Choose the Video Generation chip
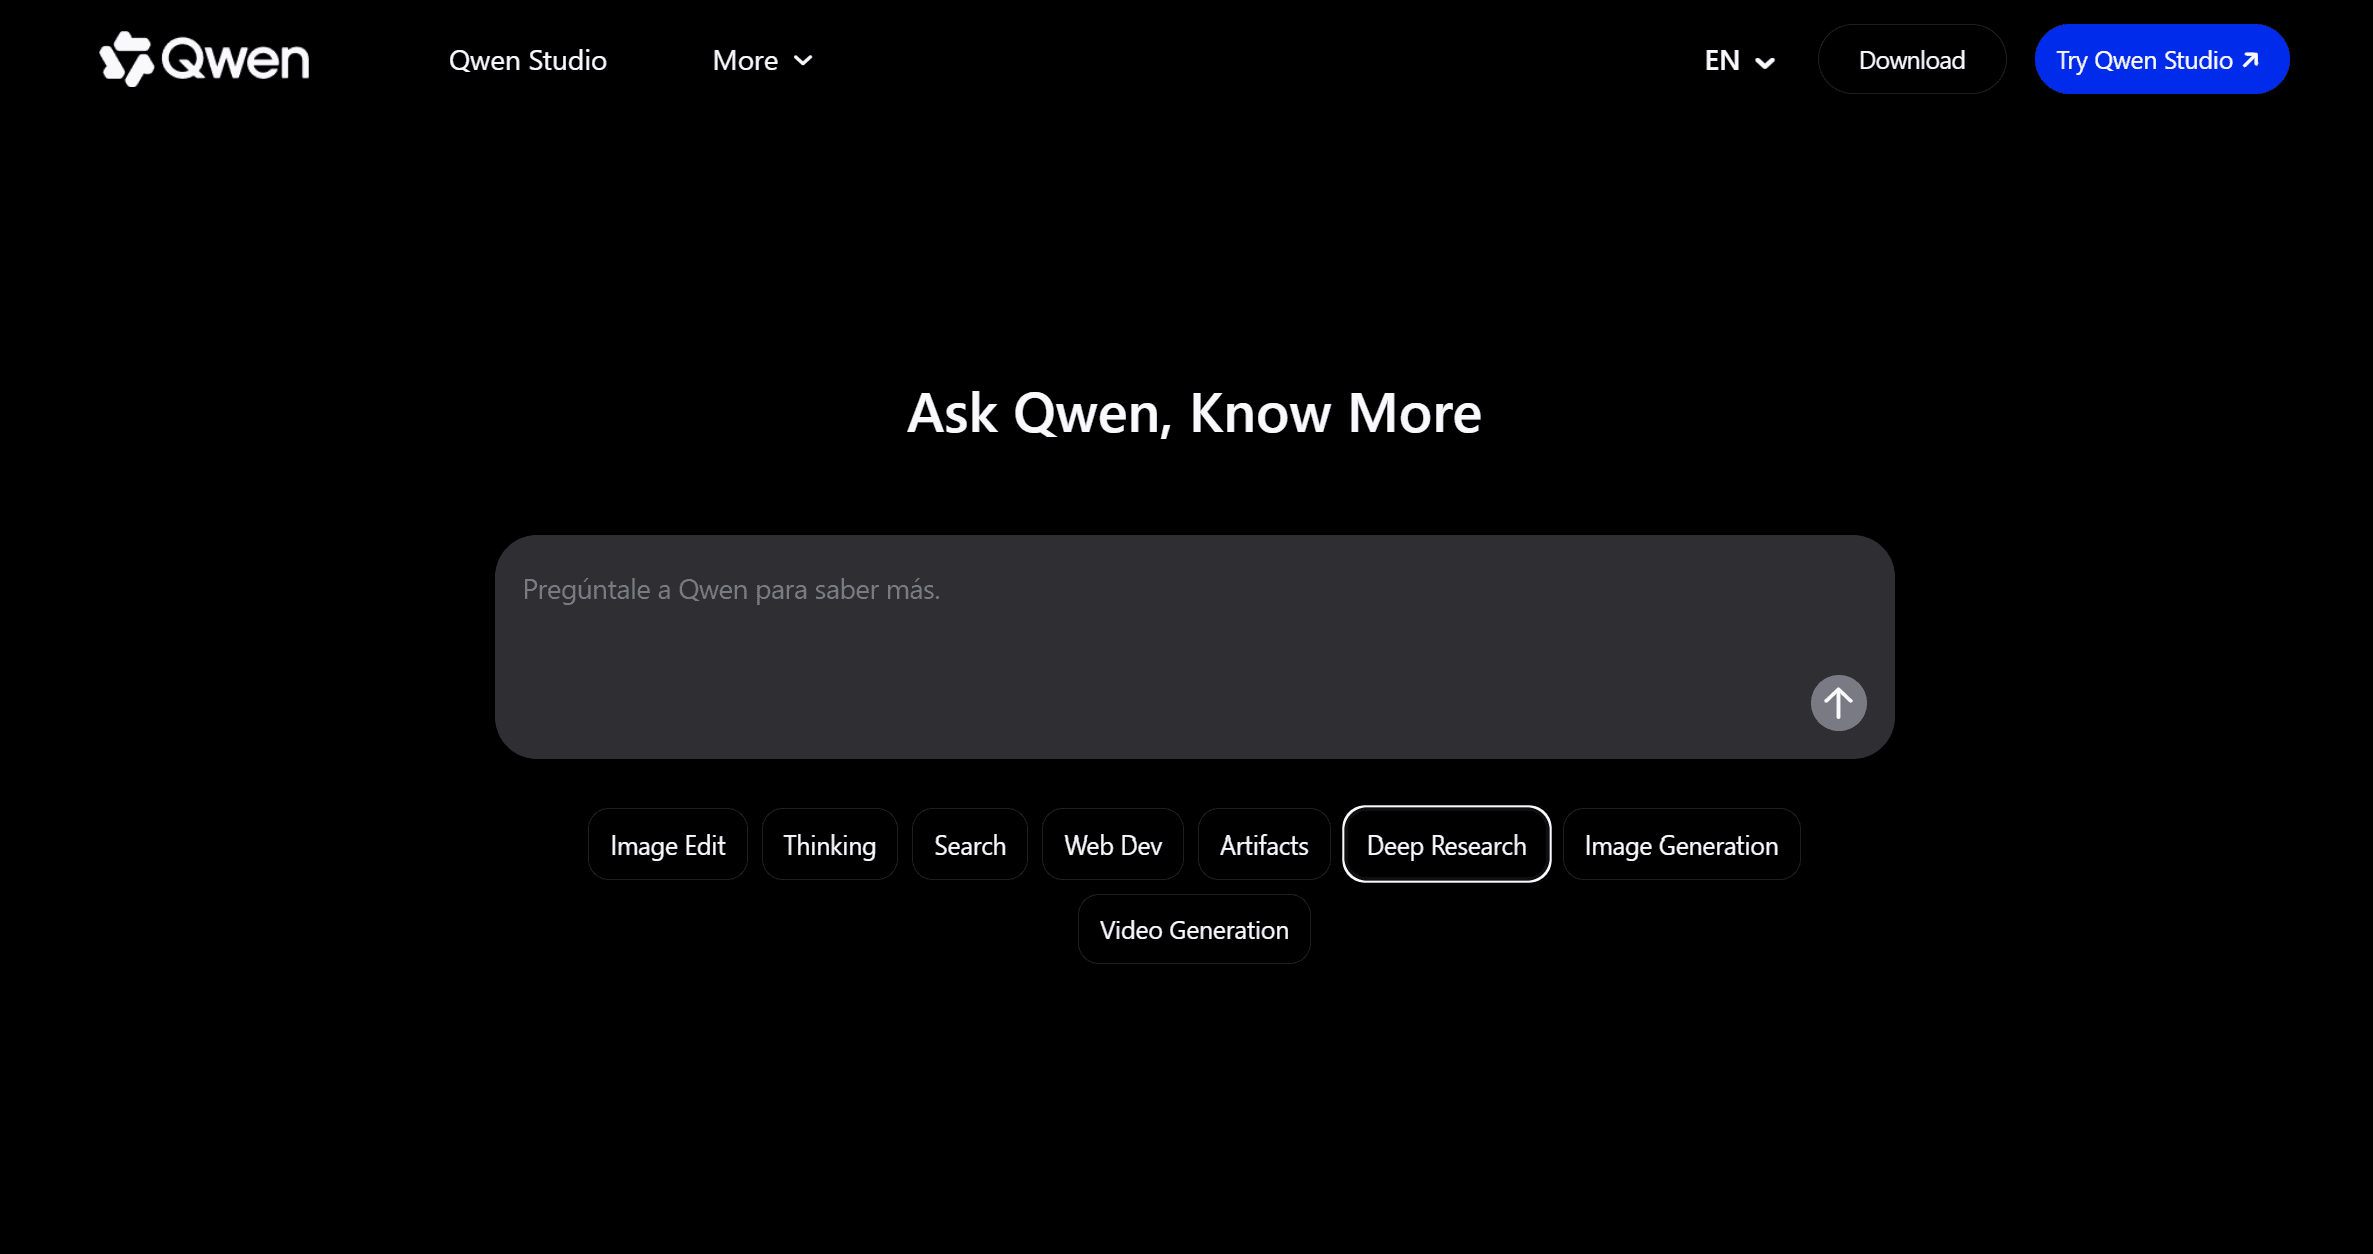The width and height of the screenshot is (2373, 1254). point(1194,929)
